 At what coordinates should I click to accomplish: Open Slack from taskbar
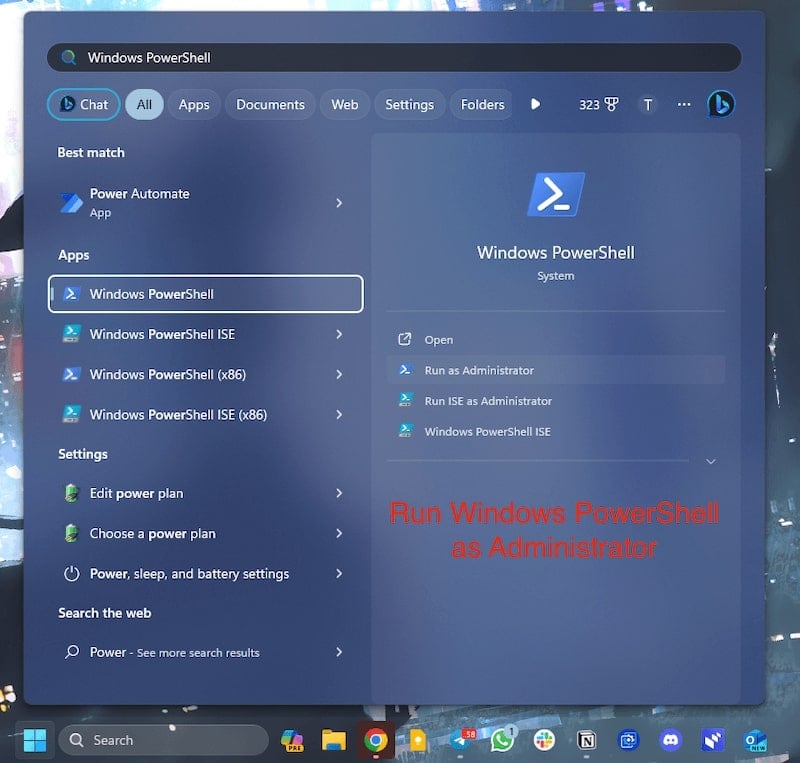[x=544, y=740]
